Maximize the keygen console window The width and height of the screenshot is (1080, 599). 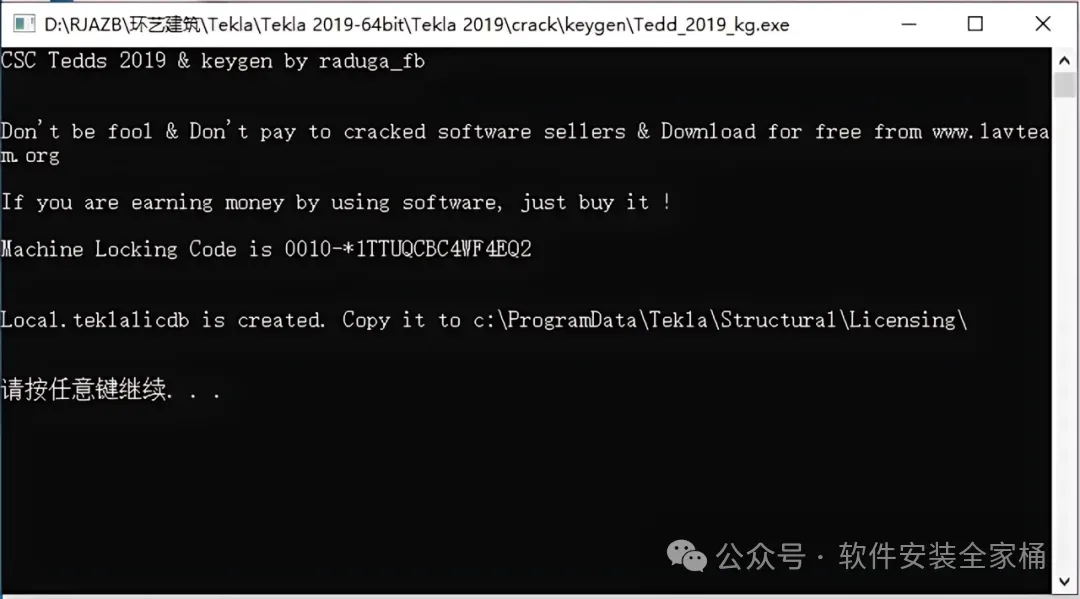coord(975,24)
